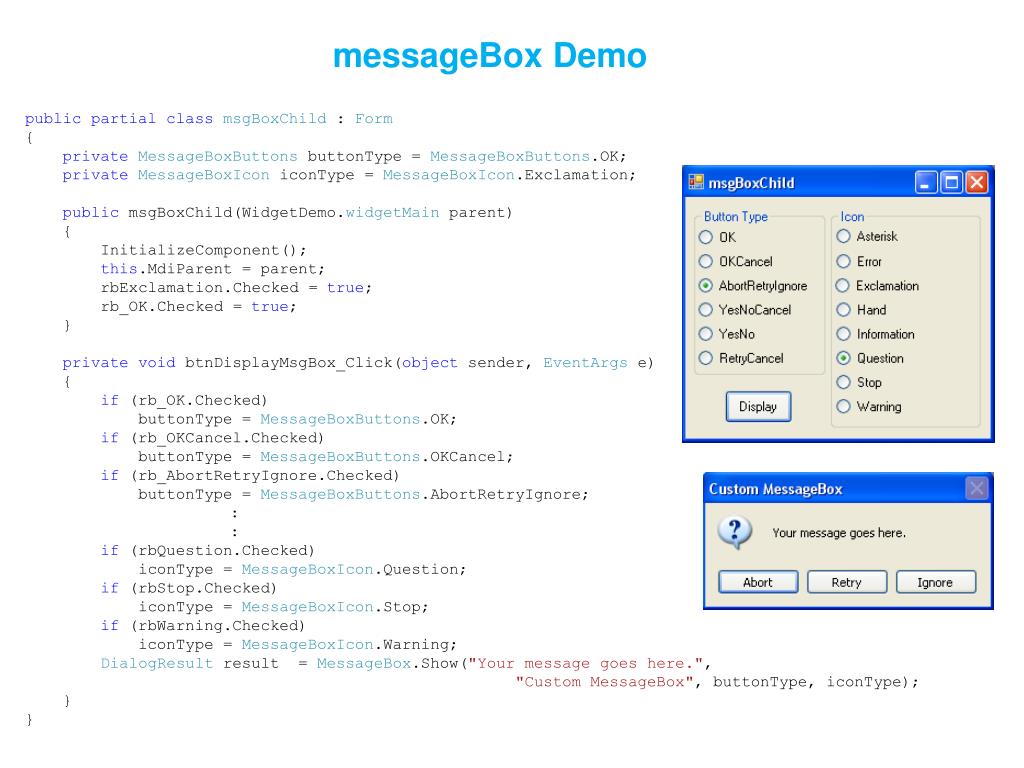This screenshot has width=1024, height=768.
Task: Click disabled close X on Custom MessageBox
Action: pyautogui.click(x=976, y=488)
